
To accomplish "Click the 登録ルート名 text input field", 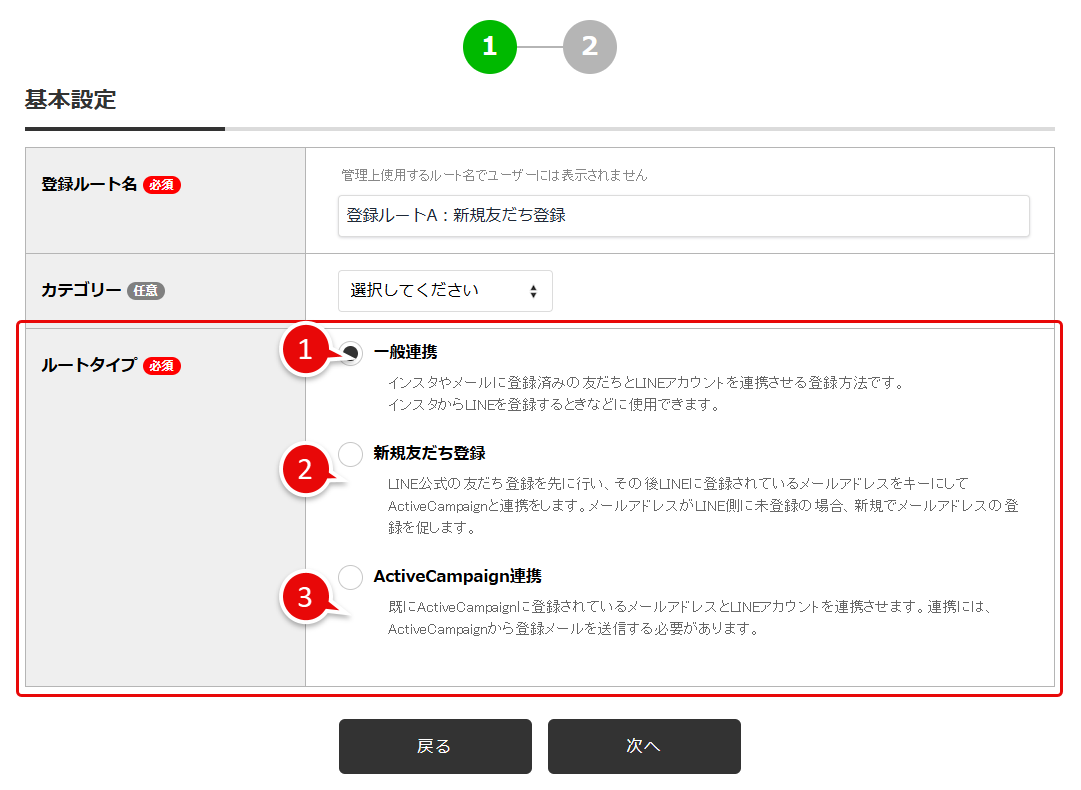I will coord(683,216).
